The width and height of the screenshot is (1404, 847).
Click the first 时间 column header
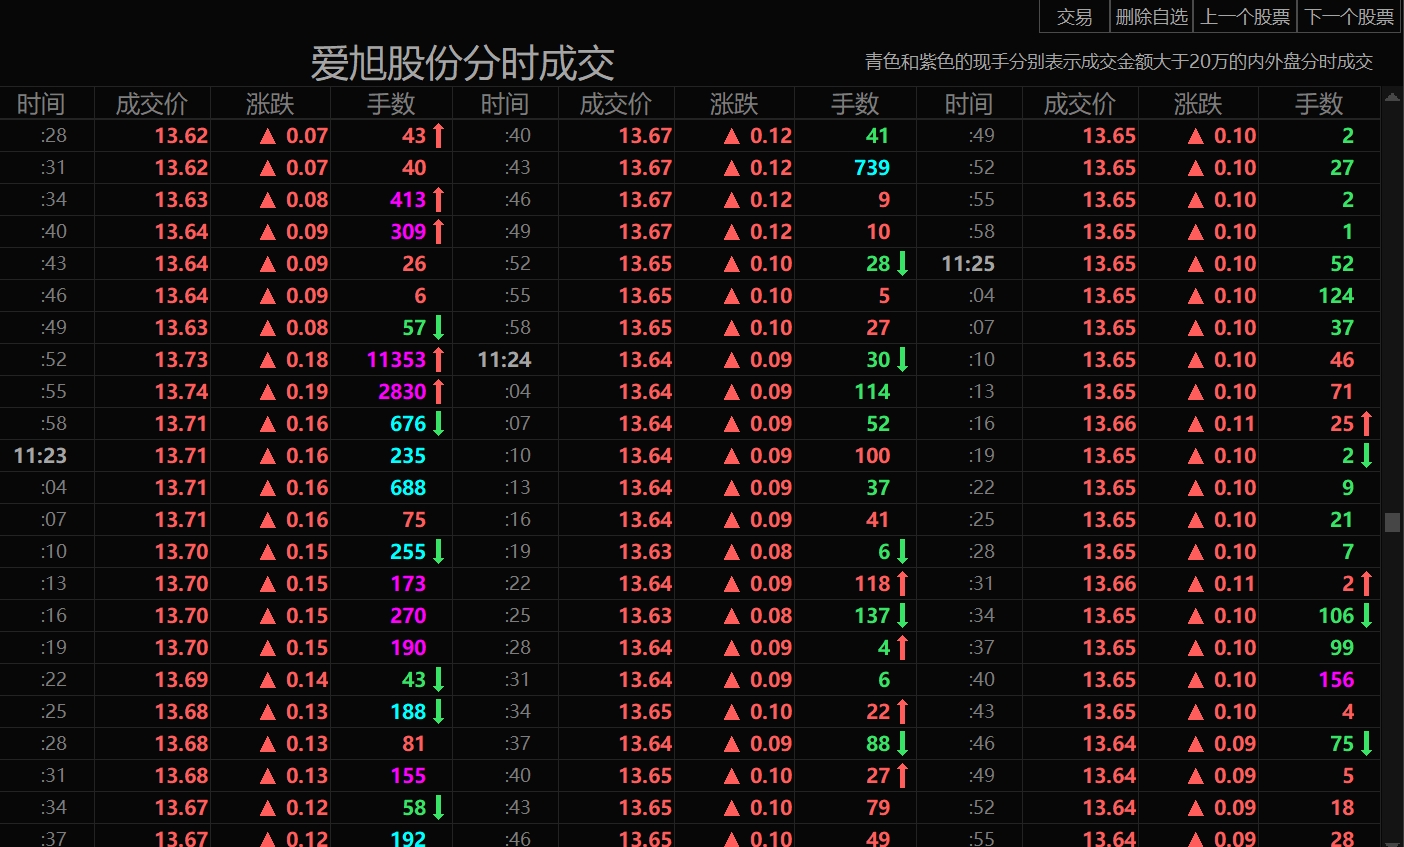41,104
